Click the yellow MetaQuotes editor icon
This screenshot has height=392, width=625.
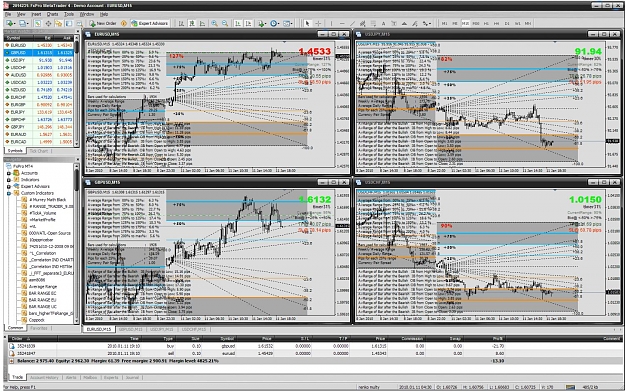[x=124, y=24]
